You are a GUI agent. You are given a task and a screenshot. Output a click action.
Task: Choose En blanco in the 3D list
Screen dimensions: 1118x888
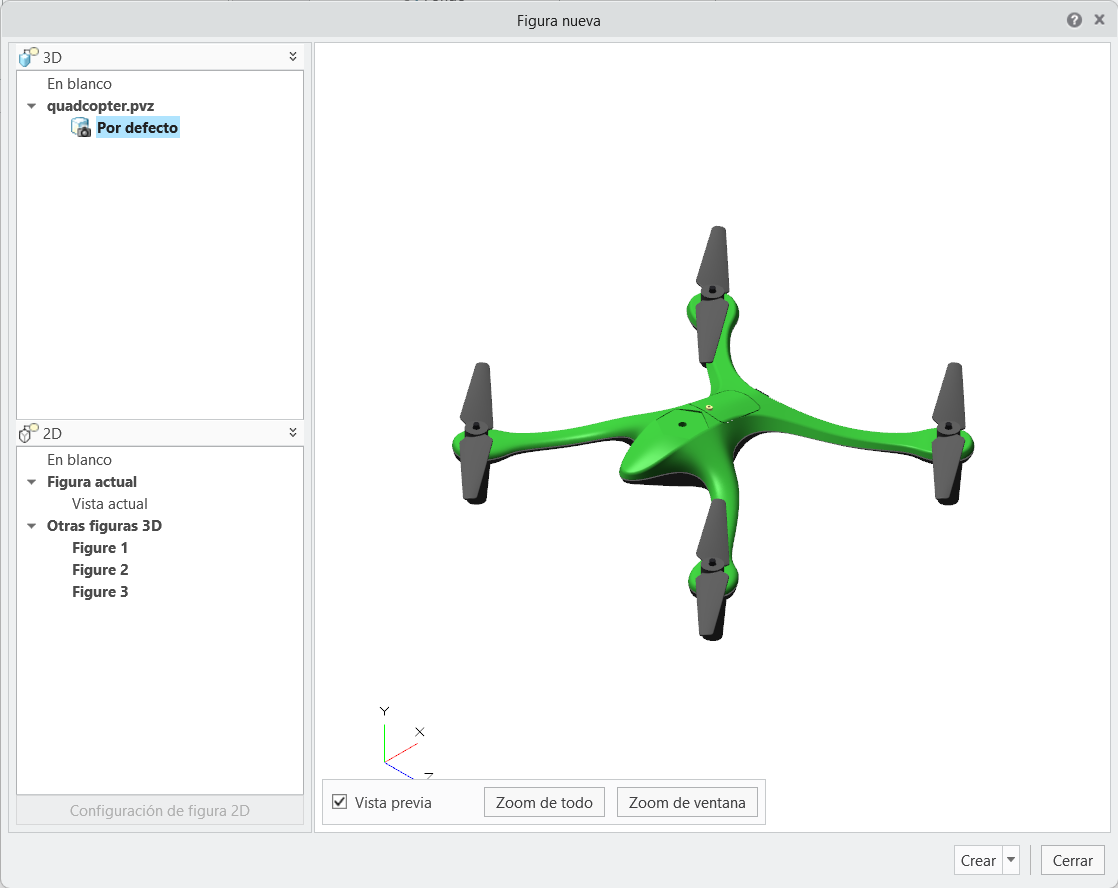79,83
